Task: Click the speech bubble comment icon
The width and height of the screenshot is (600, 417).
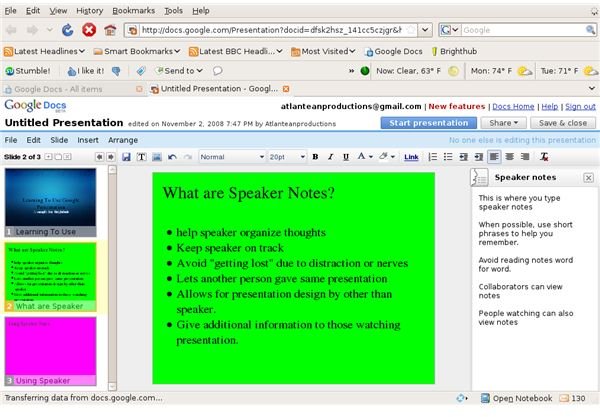Action: click(217, 71)
